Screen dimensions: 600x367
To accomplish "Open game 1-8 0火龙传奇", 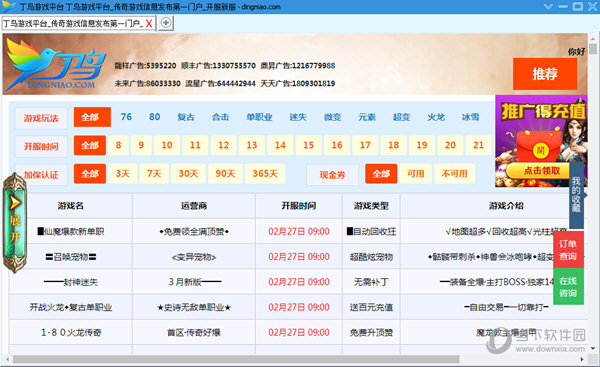I will [71, 333].
